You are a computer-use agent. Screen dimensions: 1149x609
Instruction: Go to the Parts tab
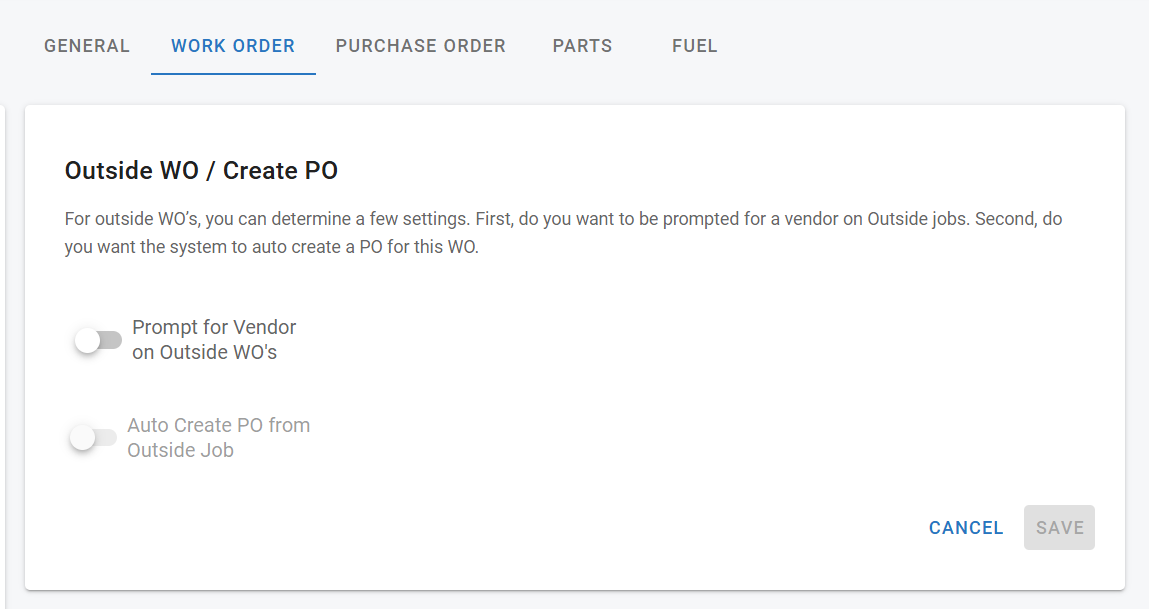coord(582,46)
